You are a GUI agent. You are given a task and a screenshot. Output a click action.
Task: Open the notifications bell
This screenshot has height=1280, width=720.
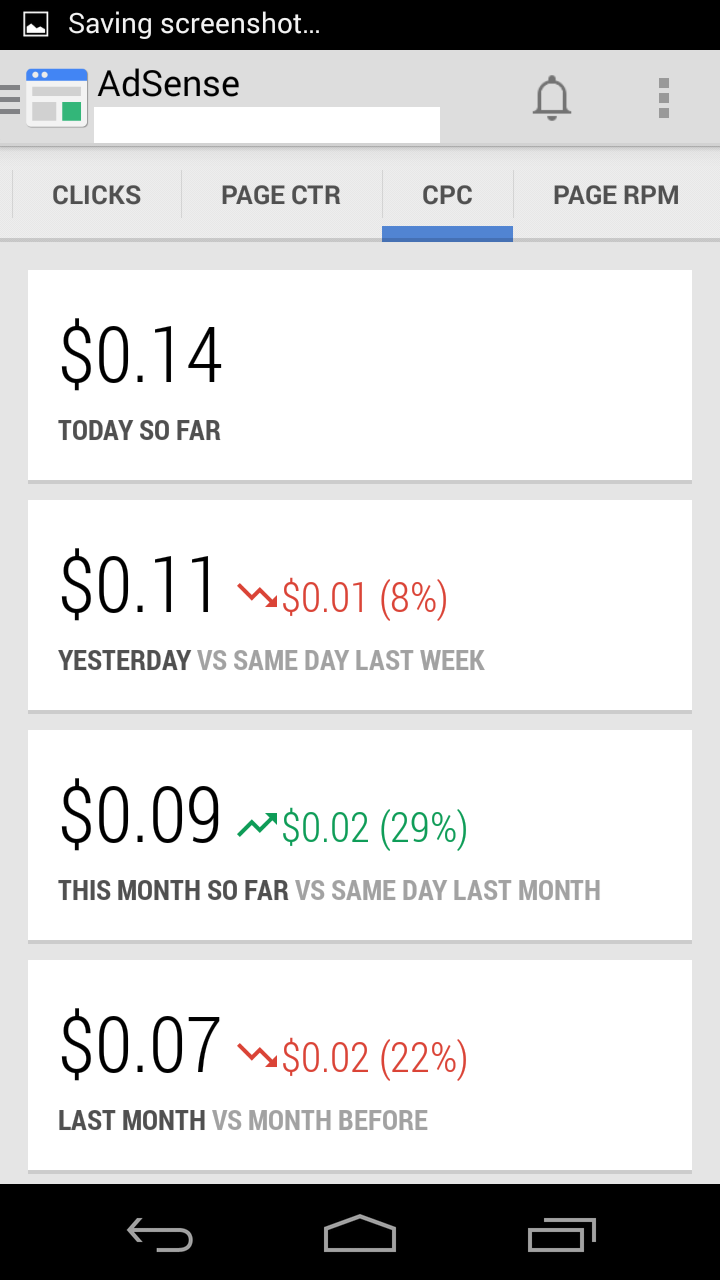tap(551, 99)
